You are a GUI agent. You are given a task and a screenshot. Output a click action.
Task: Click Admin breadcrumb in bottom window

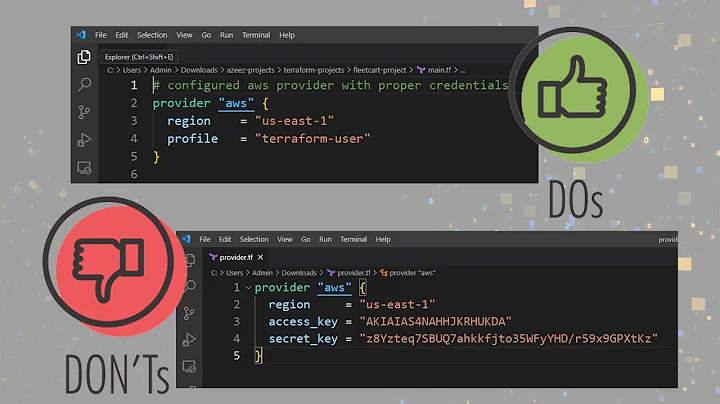(262, 273)
